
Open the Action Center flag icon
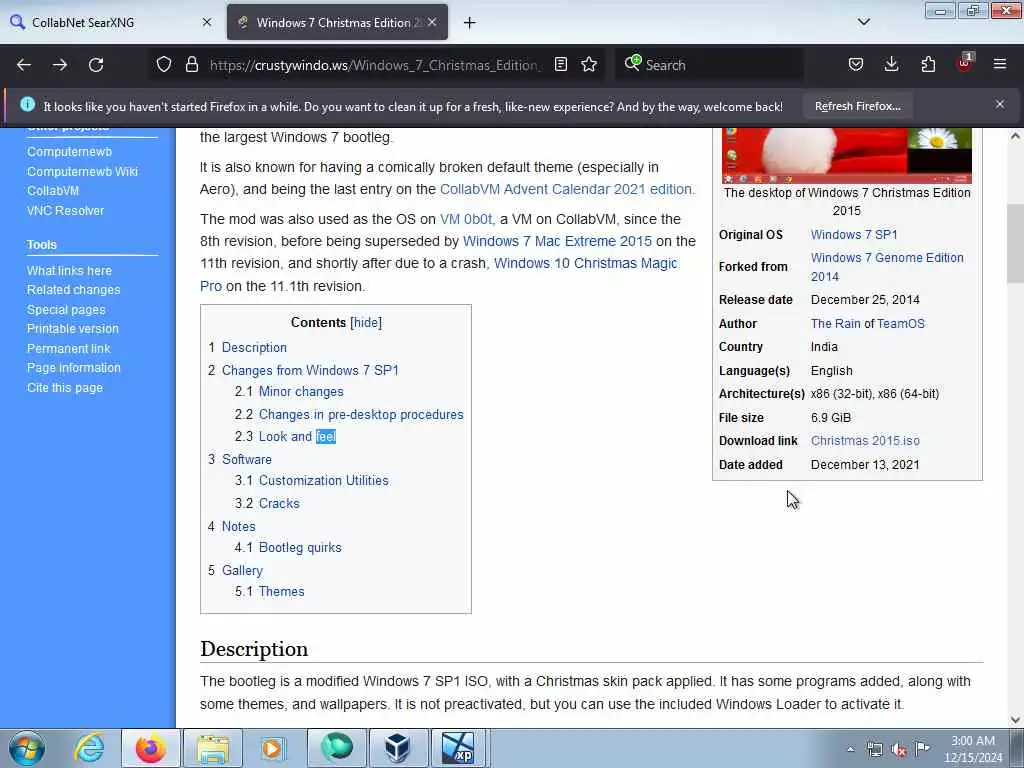pyautogui.click(x=922, y=749)
